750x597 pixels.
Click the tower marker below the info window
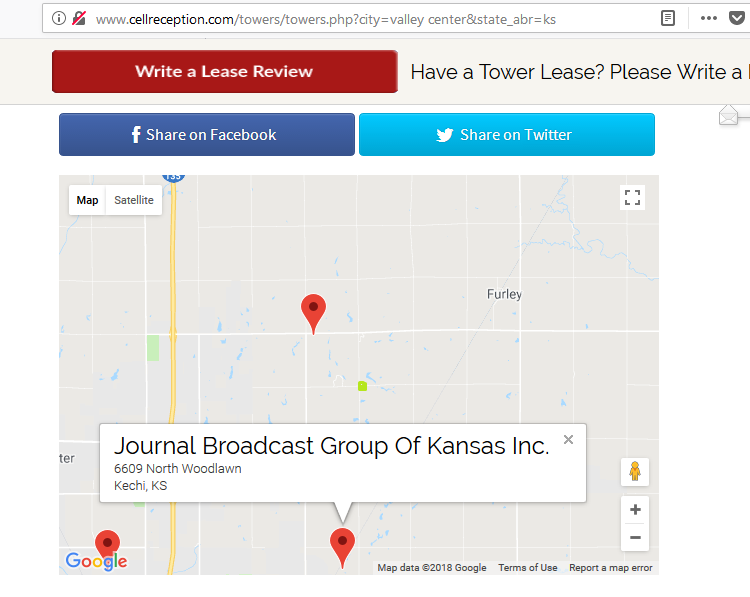(342, 546)
